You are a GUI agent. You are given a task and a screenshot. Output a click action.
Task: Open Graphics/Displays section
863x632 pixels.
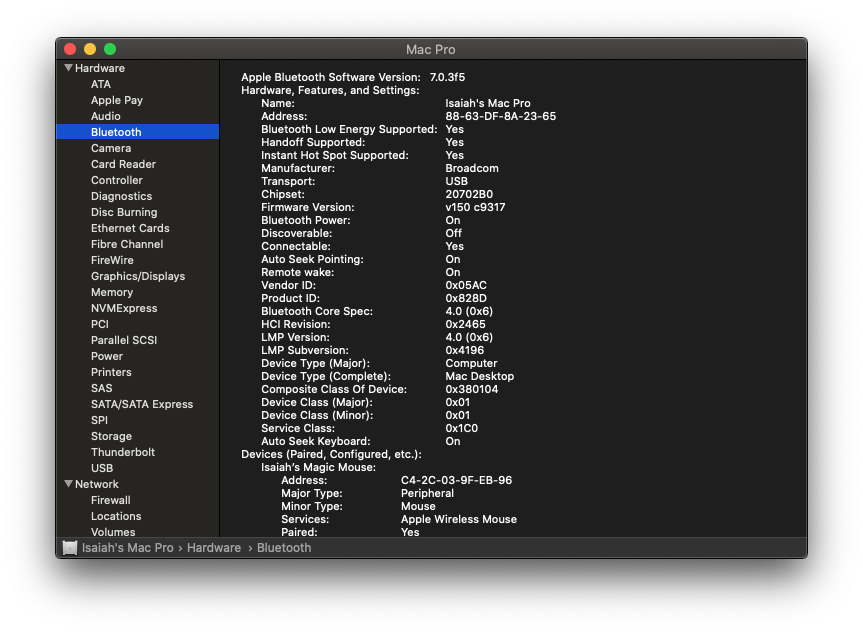[x=138, y=276]
